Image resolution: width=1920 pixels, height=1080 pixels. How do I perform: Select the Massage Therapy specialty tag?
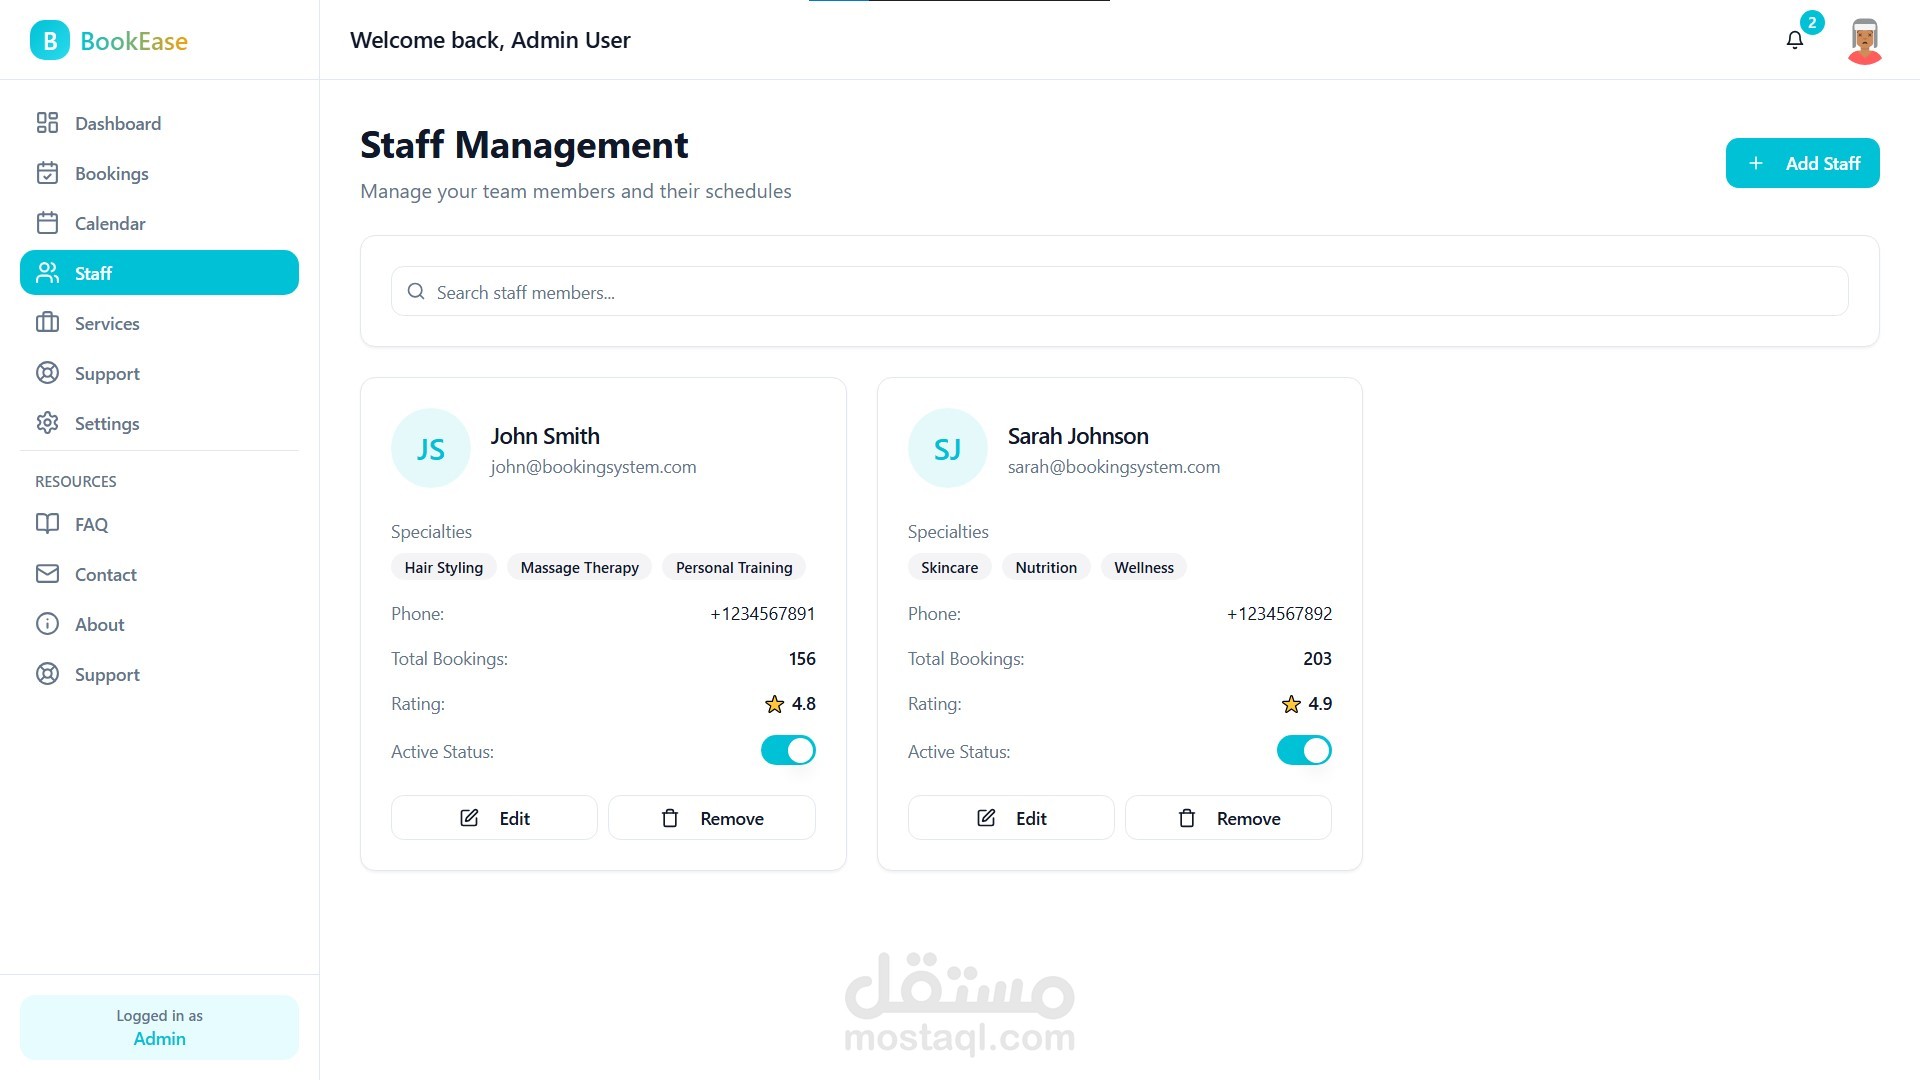click(579, 567)
